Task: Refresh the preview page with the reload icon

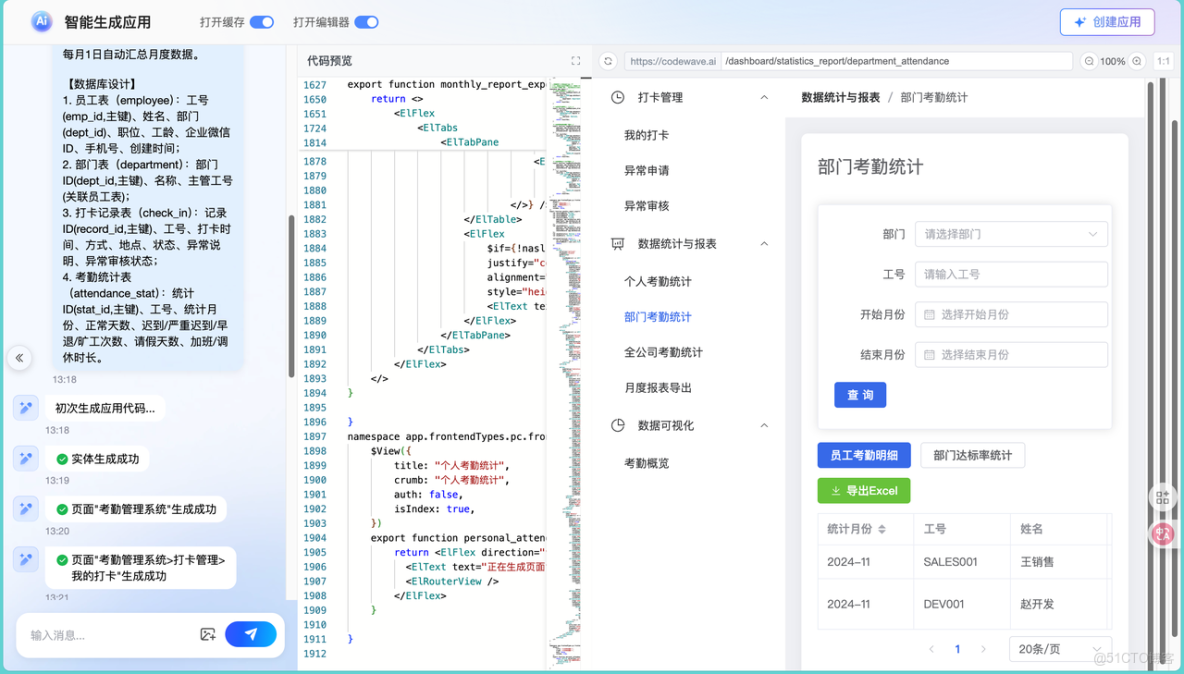Action: click(x=608, y=60)
